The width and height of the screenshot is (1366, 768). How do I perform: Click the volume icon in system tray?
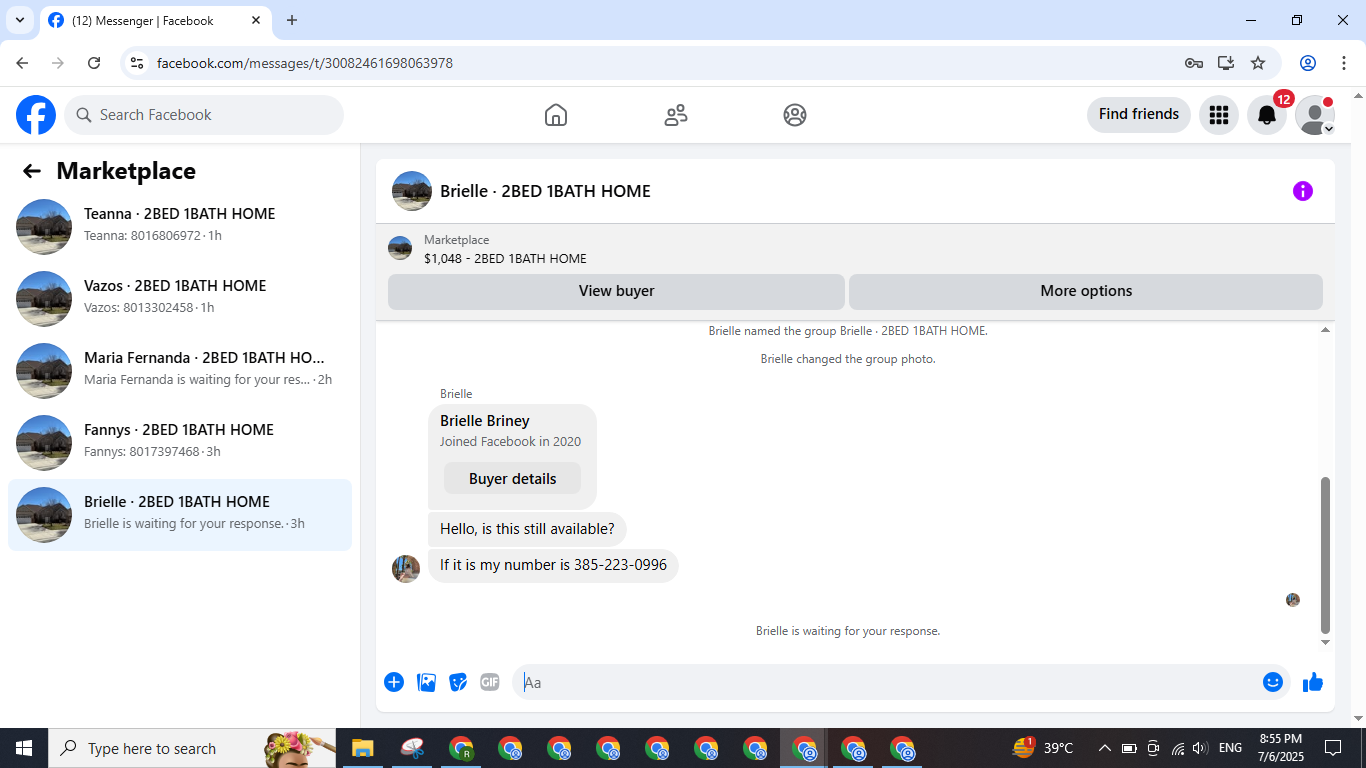(1201, 748)
